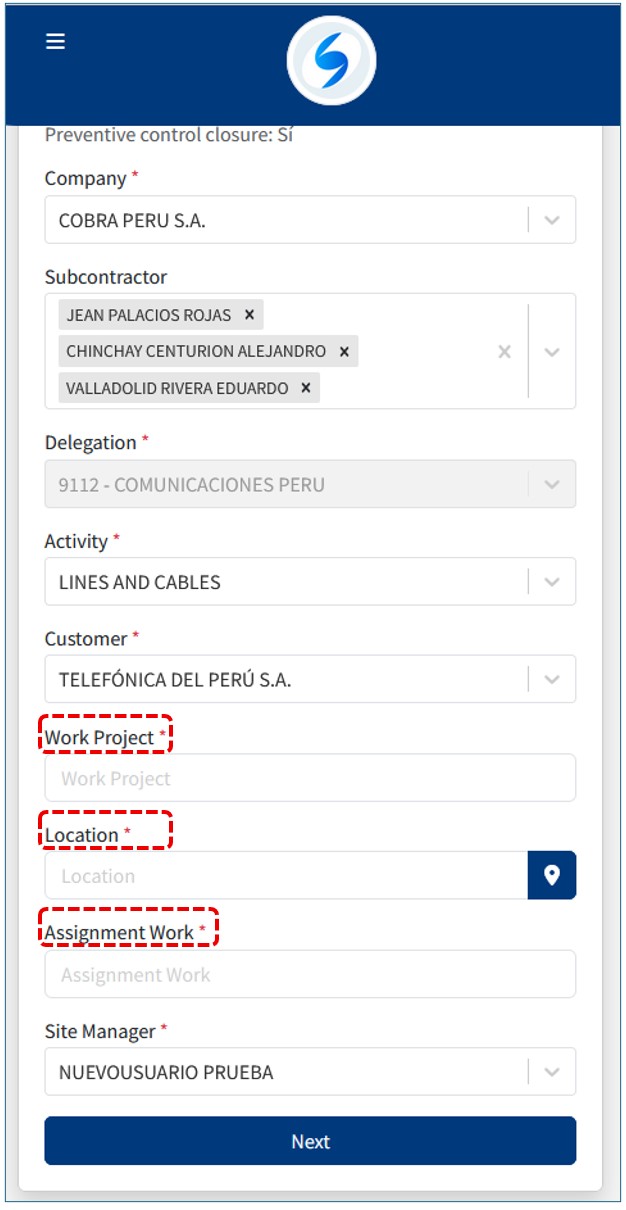Remove JEAN PALACIOS ROJAS subcontractor tag
The image size is (626, 1210).
249,315
